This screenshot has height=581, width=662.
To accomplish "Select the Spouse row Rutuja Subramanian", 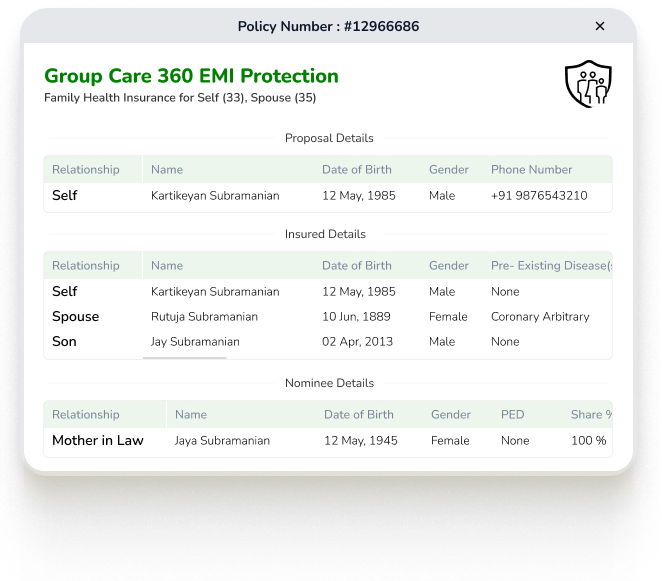I will tap(328, 317).
